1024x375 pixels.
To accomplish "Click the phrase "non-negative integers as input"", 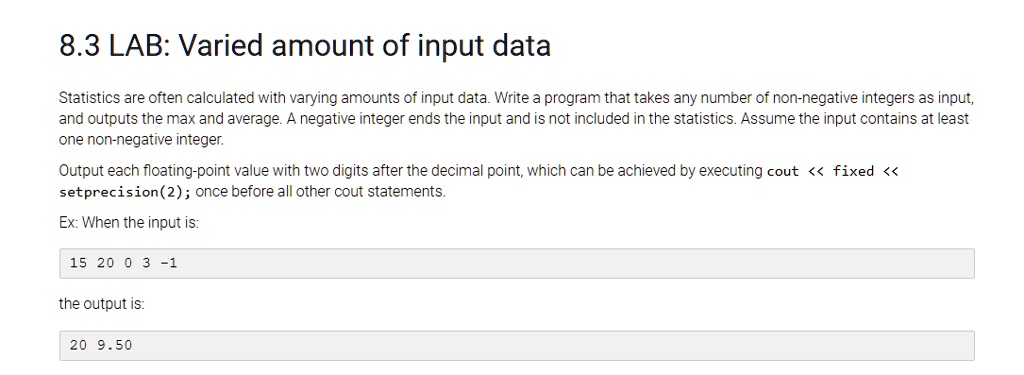I will pyautogui.click(x=872, y=99).
